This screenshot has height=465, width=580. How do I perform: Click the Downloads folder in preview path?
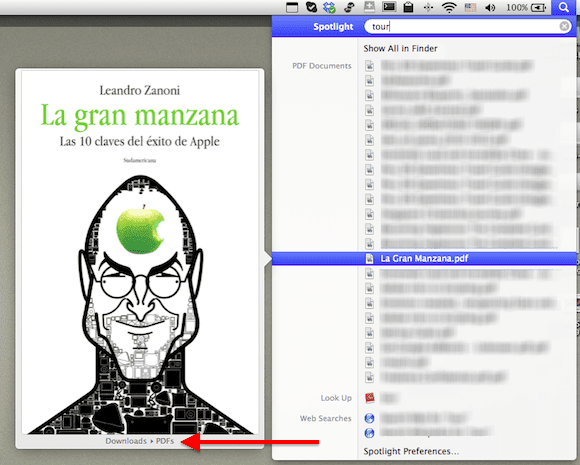coord(126,441)
